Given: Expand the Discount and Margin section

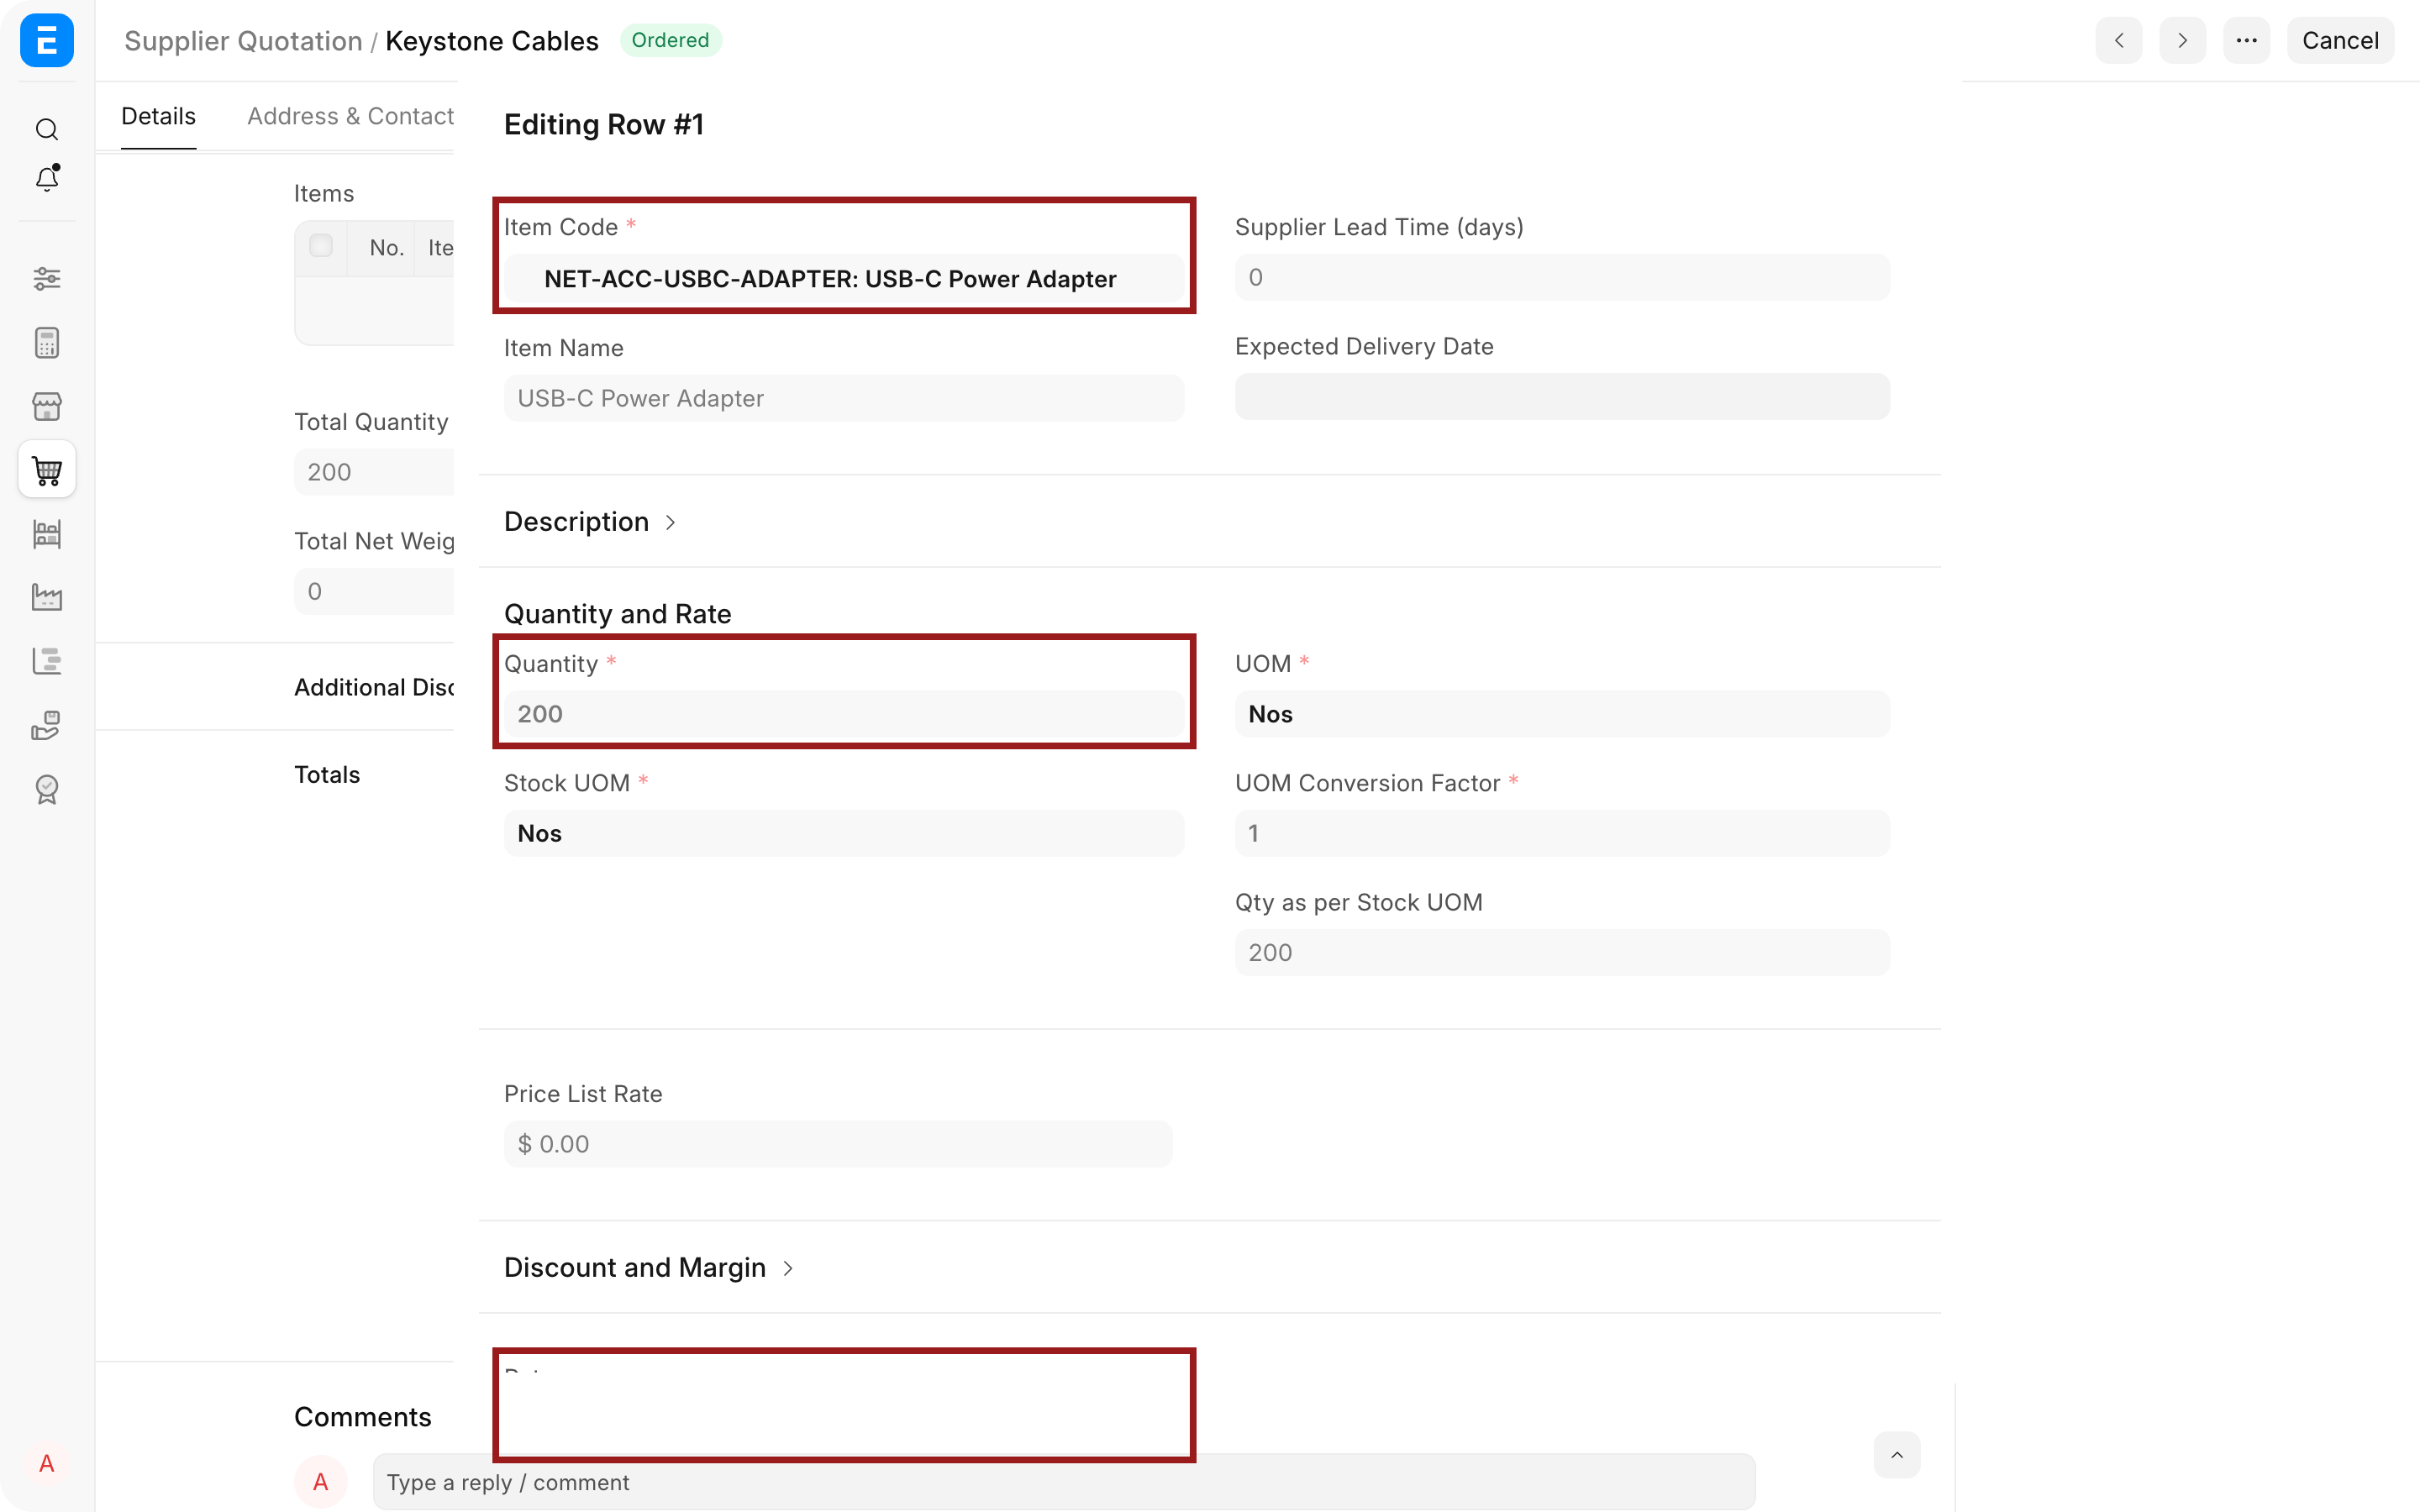Looking at the screenshot, I should tap(649, 1267).
